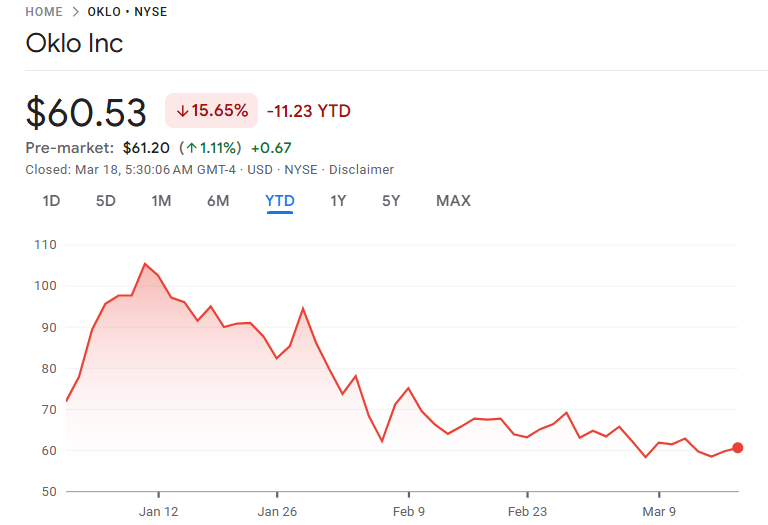Click the red endpoint dot on chart
Viewport: 768px width, 525px height.
point(738,448)
